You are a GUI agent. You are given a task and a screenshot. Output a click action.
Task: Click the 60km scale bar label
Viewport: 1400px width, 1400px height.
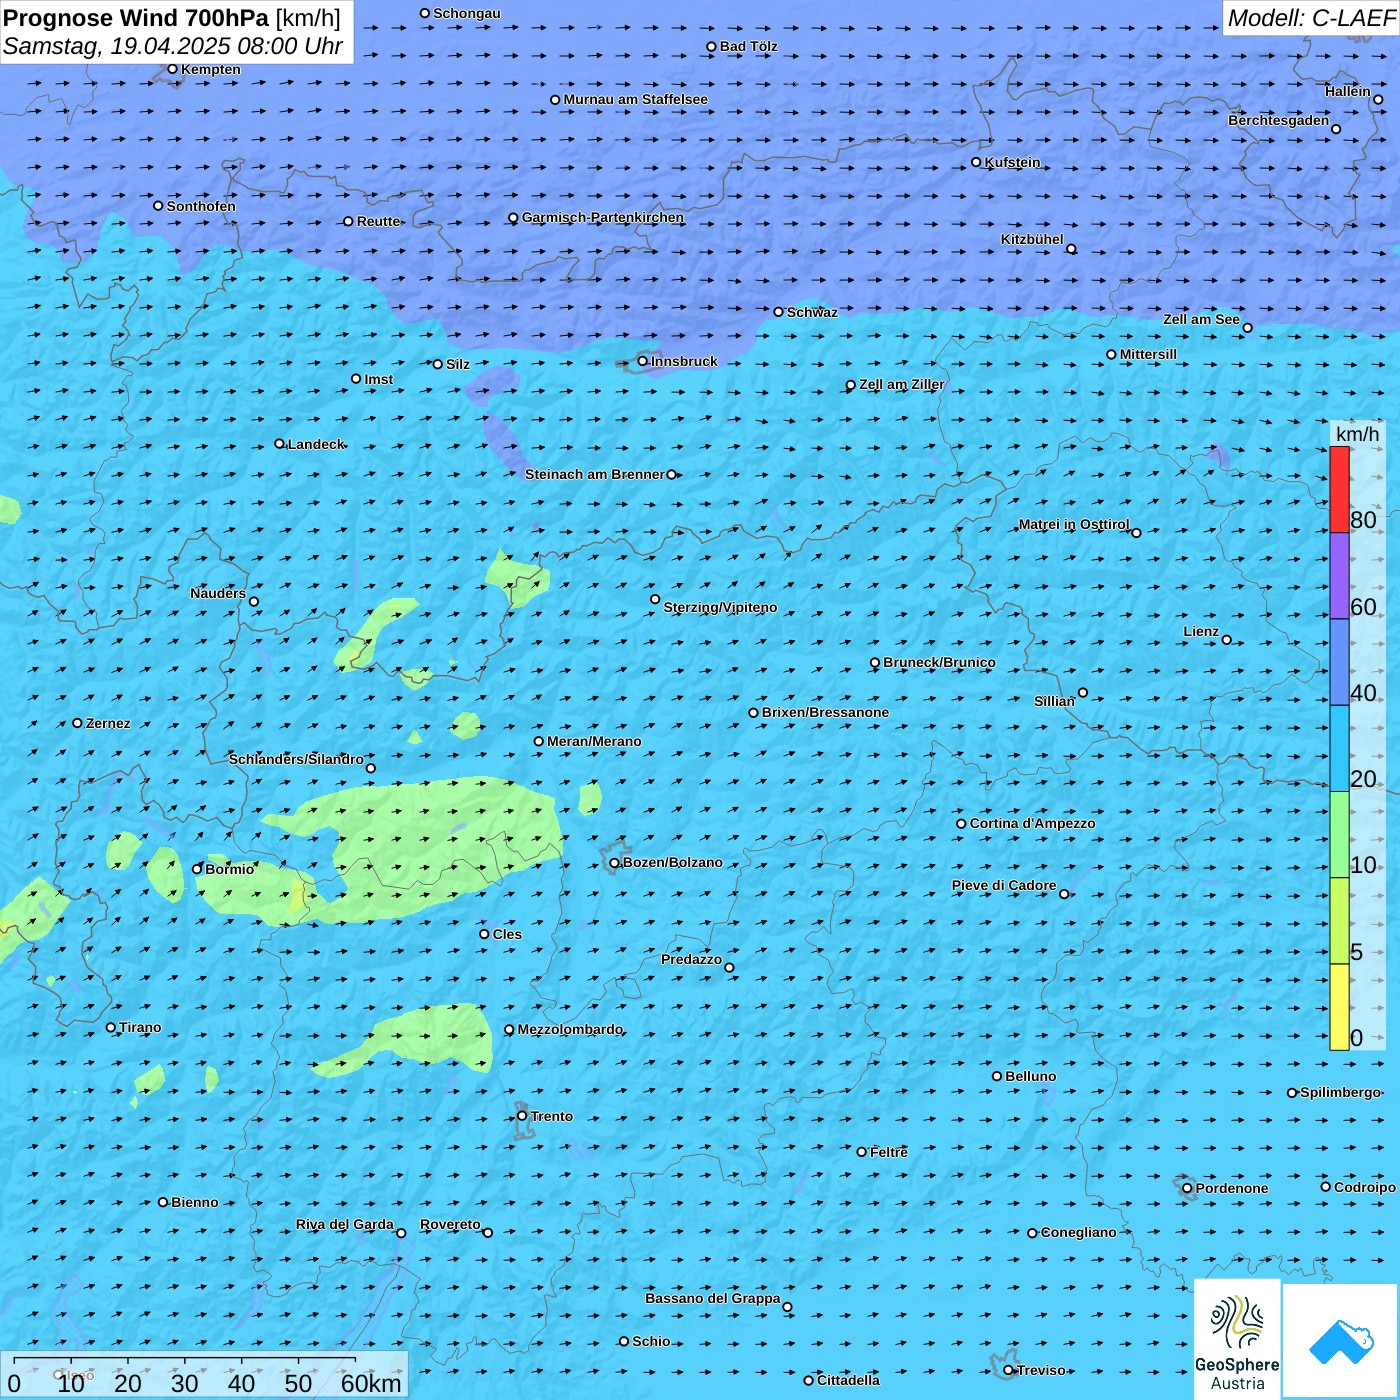(x=371, y=1383)
